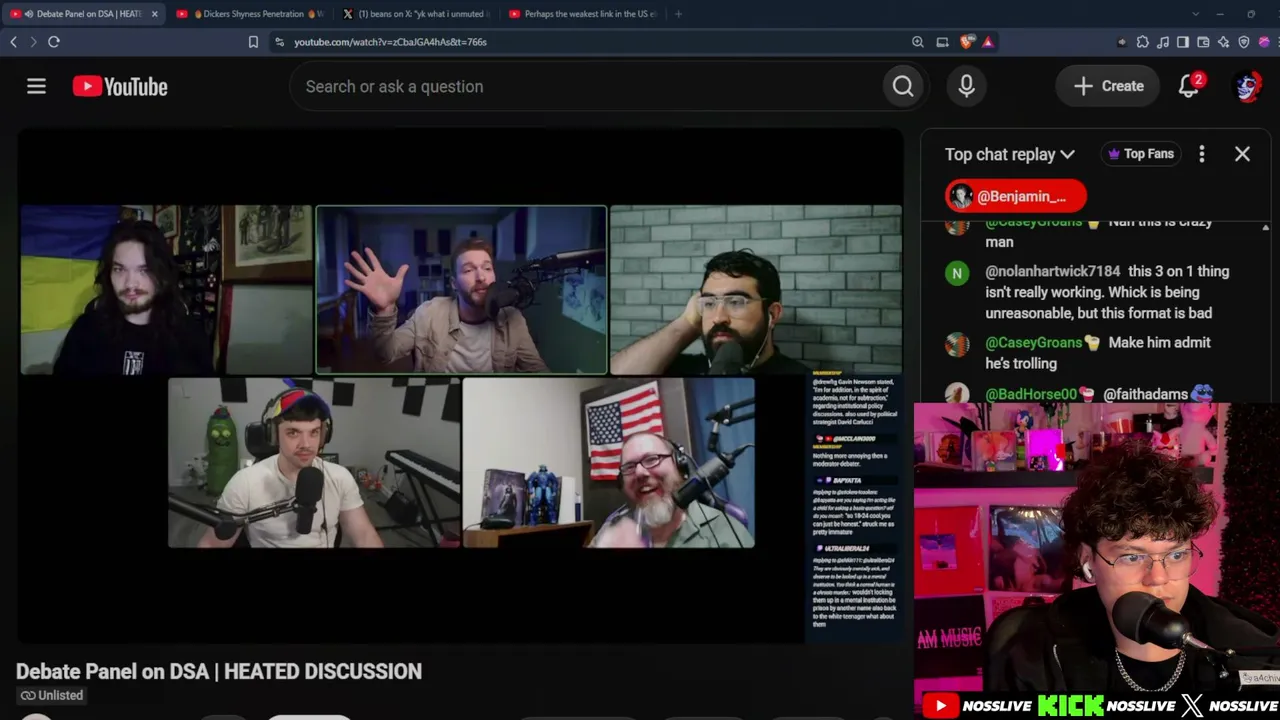
Task: Click the search magnifier button
Action: [x=903, y=87]
